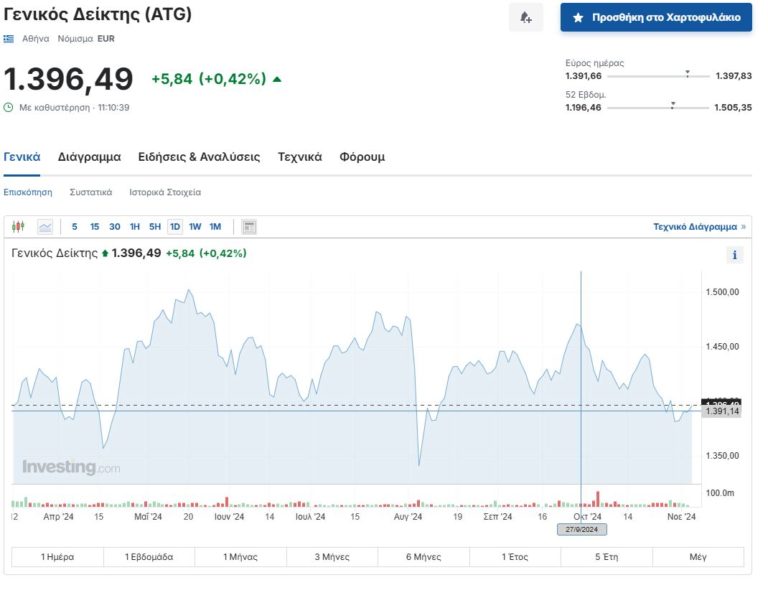Screen dimensions: 768x603
Task: Toggle the 1D chart interval
Action: [x=174, y=227]
